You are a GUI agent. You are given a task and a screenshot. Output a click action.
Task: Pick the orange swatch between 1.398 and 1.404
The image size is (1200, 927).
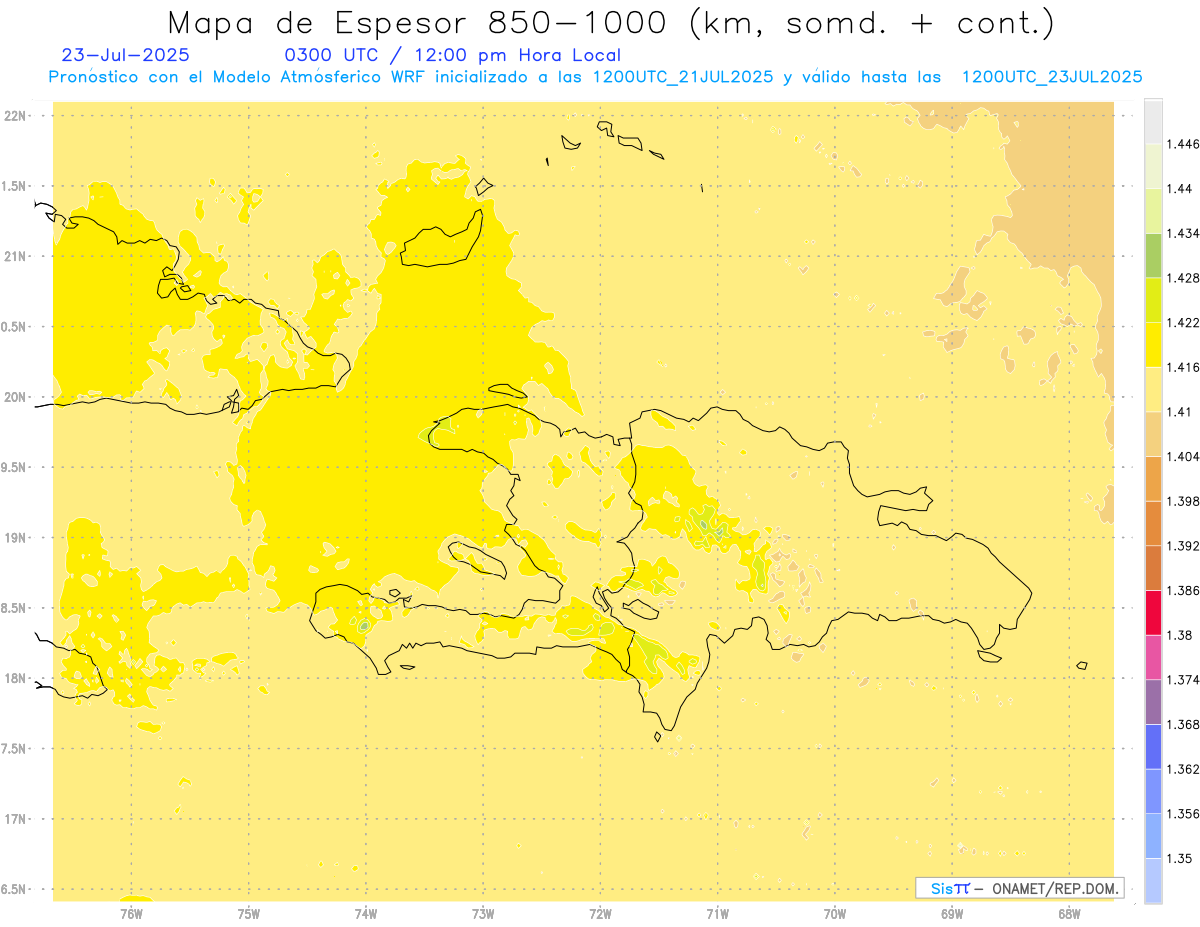pos(1152,478)
